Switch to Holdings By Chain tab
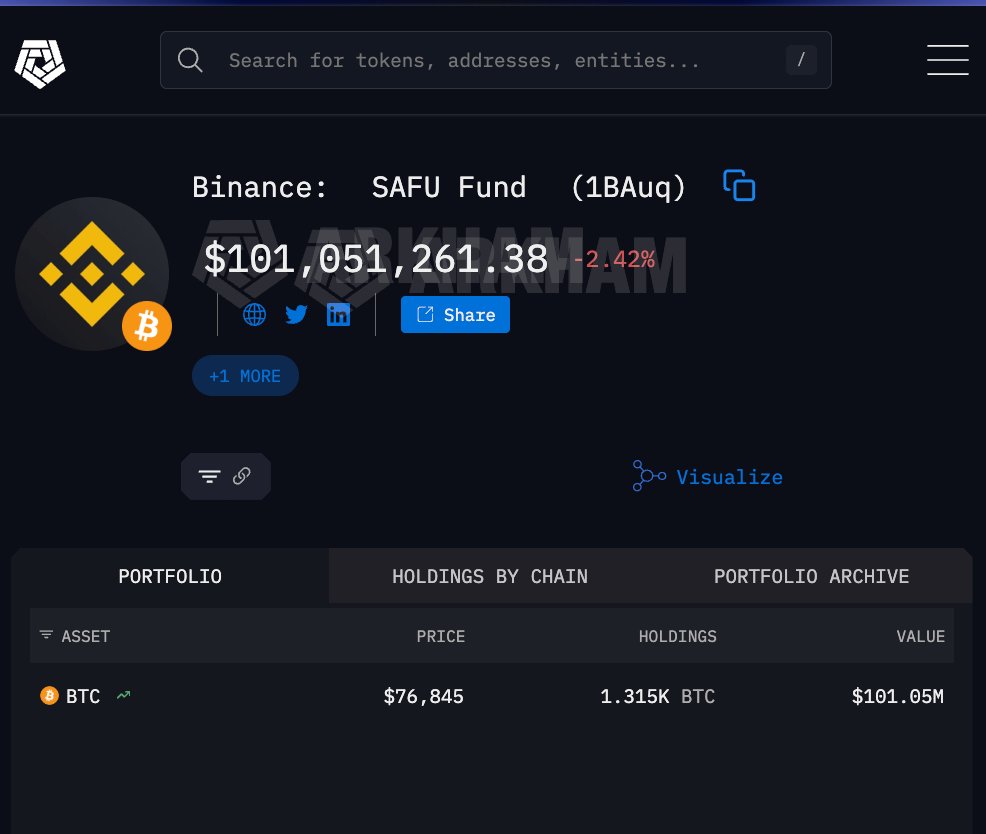The height and width of the screenshot is (834, 986). (x=489, y=576)
